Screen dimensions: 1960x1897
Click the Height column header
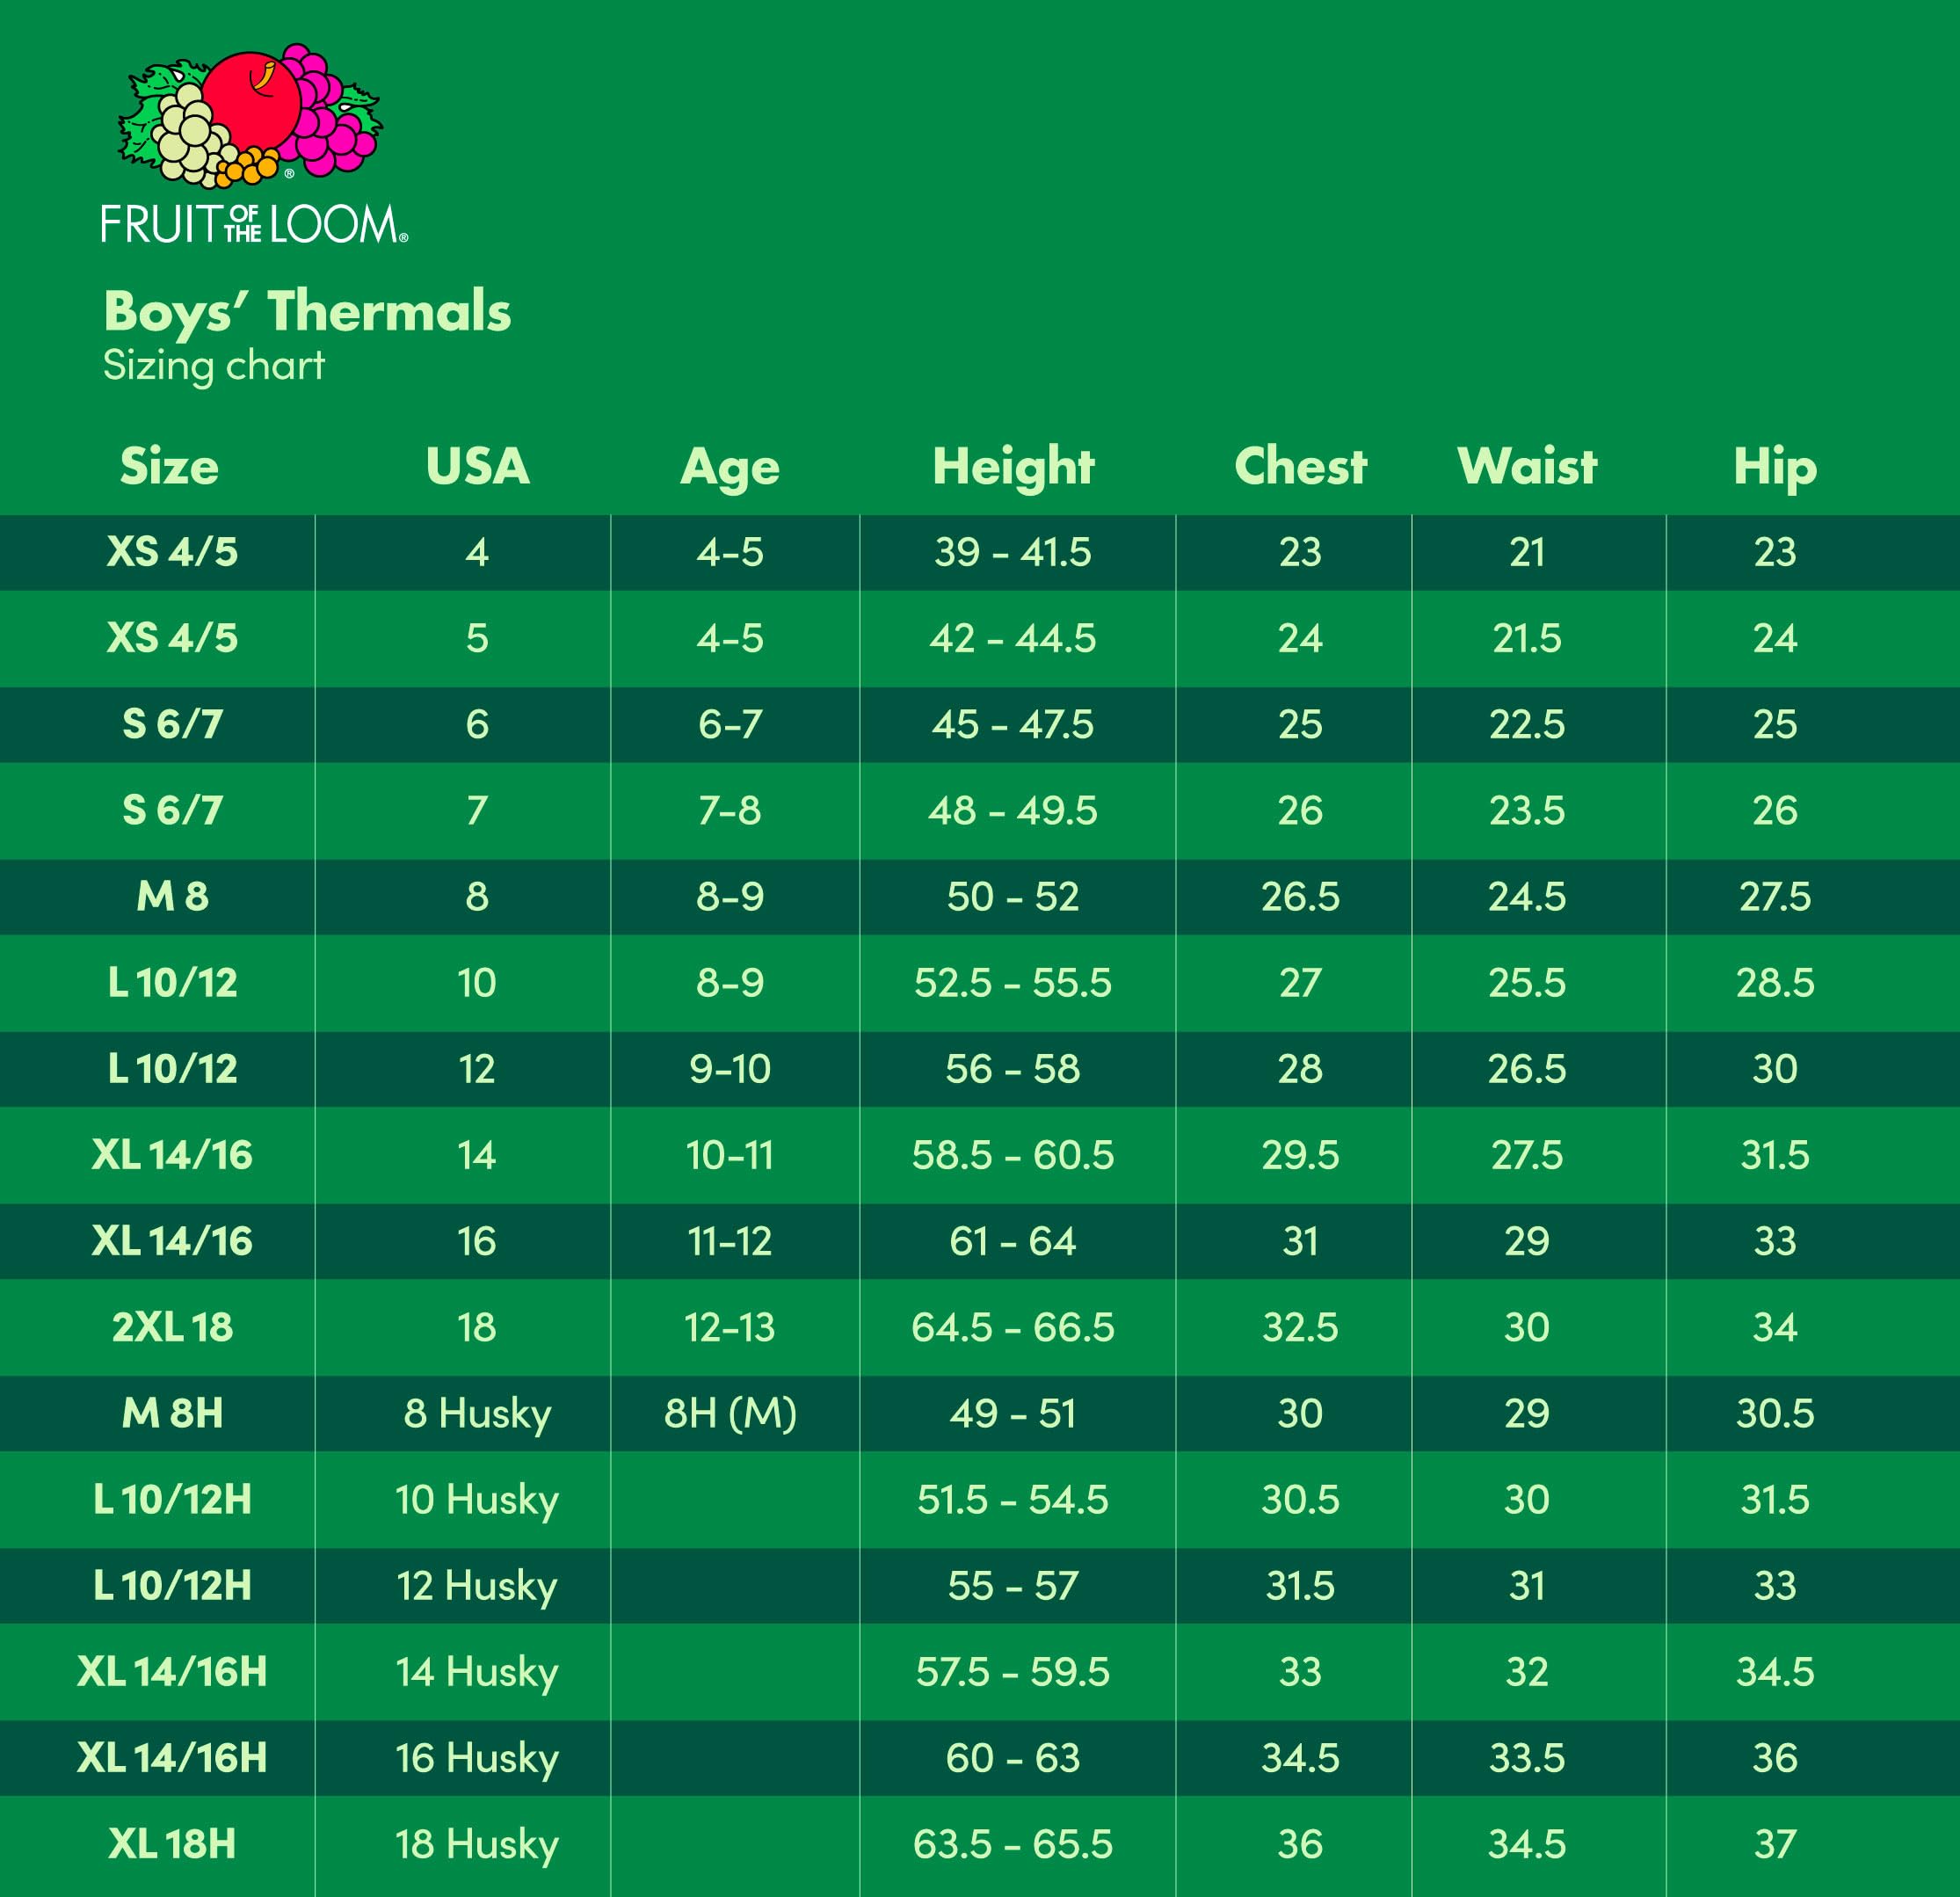1013,467
